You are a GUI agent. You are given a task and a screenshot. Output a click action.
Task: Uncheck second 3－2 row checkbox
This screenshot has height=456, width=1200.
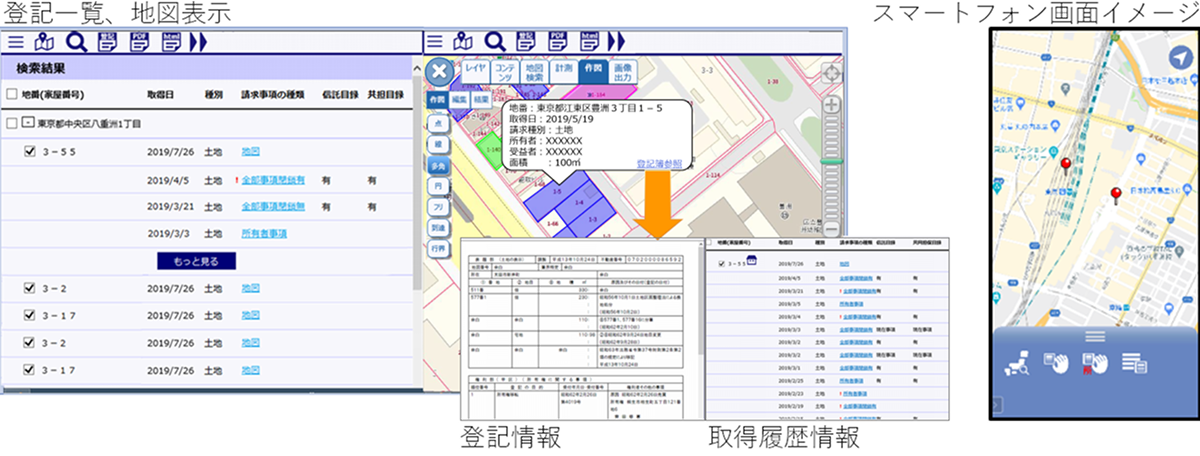(29, 342)
